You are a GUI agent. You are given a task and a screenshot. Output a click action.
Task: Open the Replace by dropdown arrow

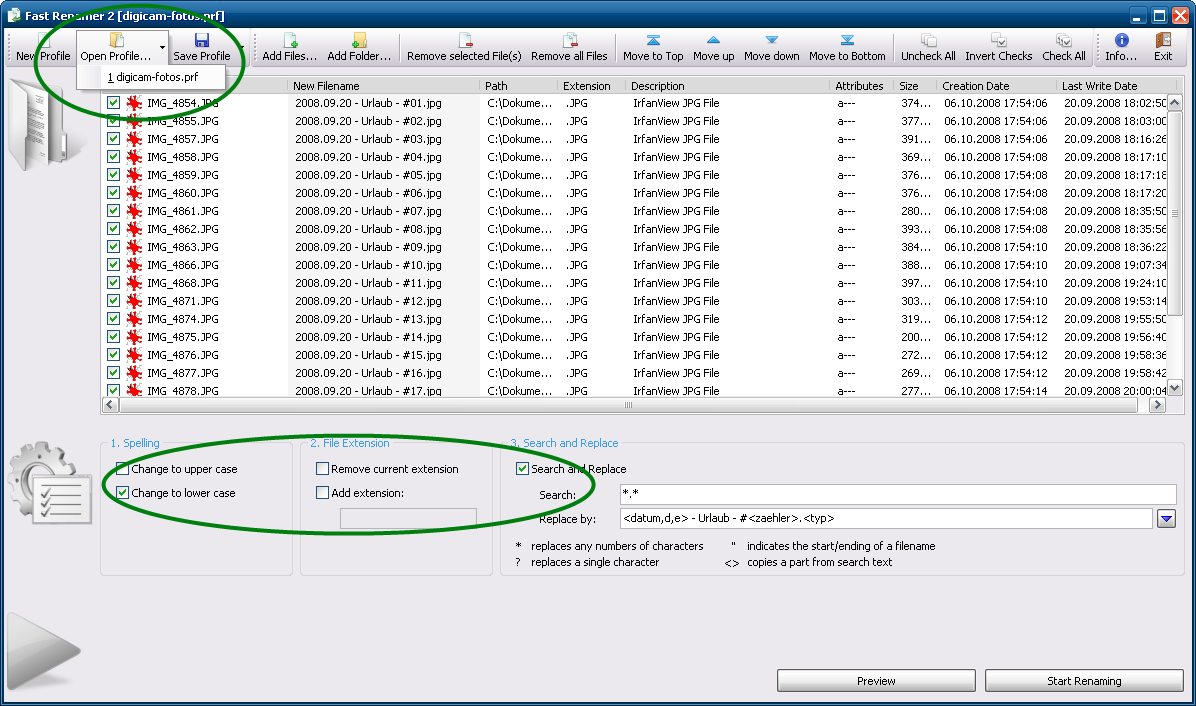click(x=1166, y=519)
